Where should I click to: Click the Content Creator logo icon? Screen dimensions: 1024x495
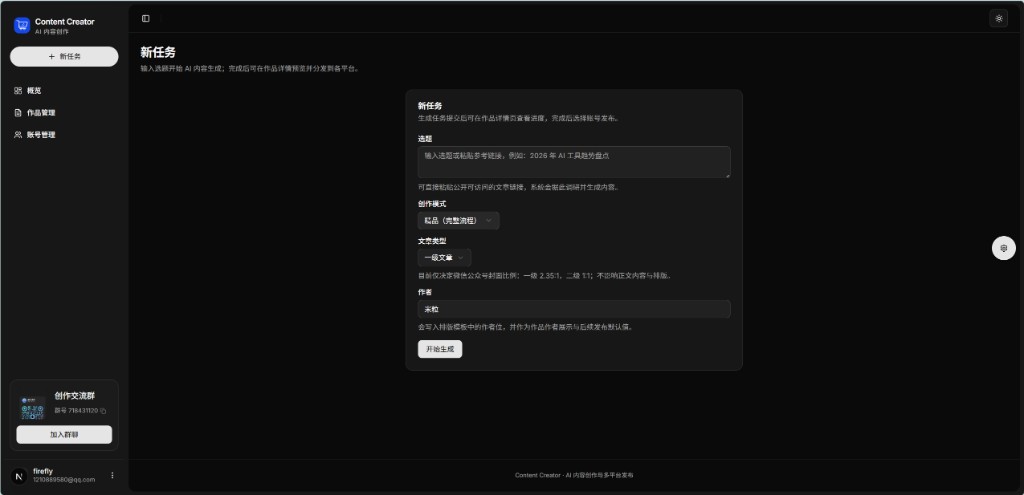click(x=22, y=25)
